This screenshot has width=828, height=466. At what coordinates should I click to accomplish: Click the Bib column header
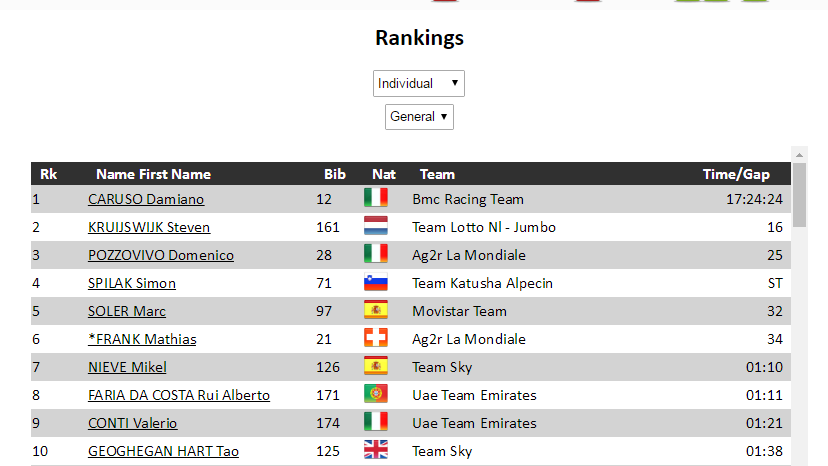point(335,174)
